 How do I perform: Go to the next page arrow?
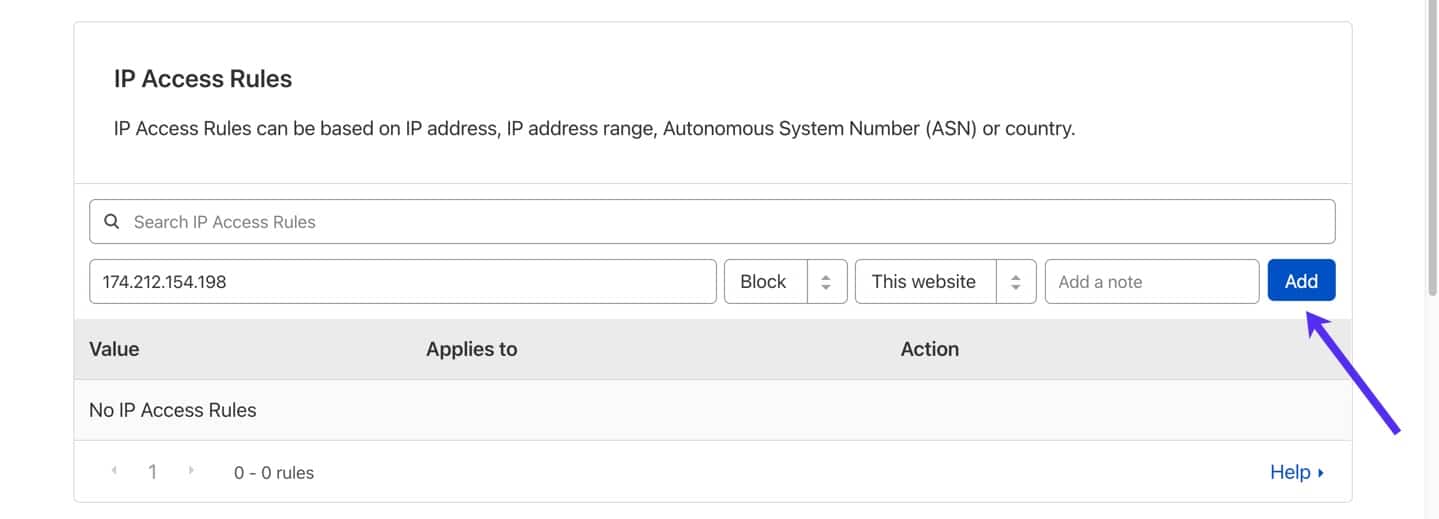pyautogui.click(x=191, y=471)
